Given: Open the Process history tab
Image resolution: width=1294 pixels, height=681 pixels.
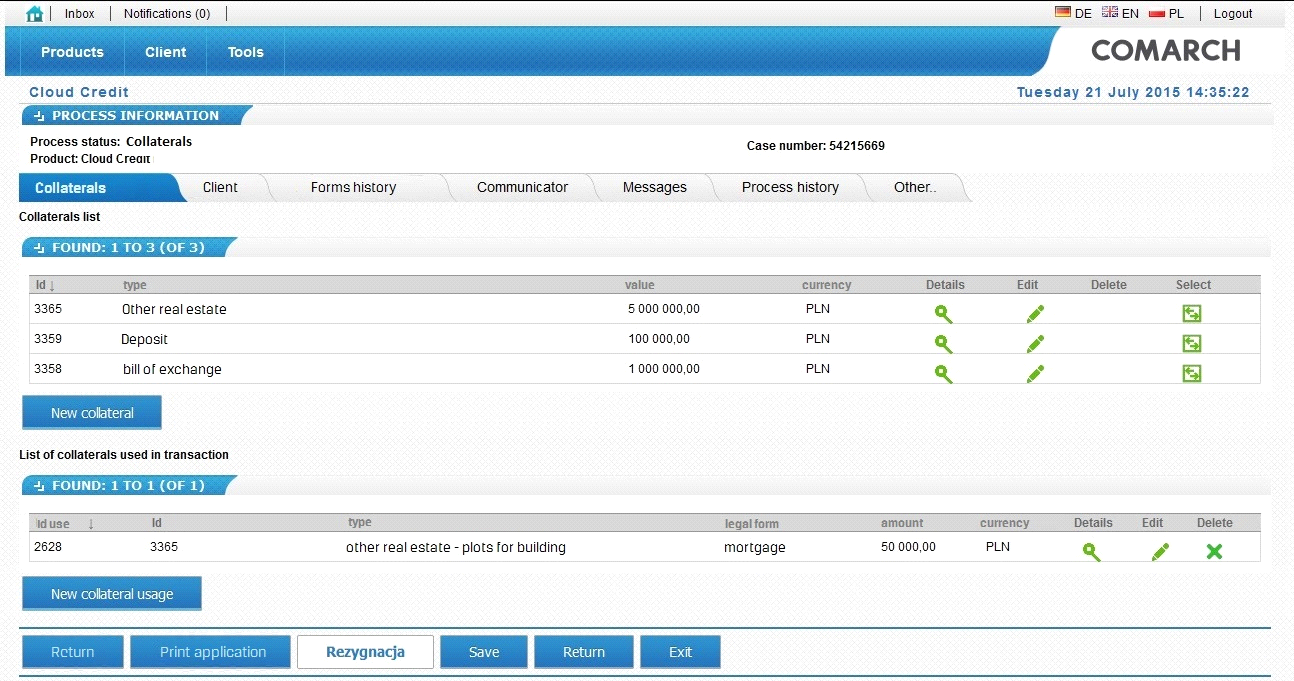Looking at the screenshot, I should coord(790,187).
